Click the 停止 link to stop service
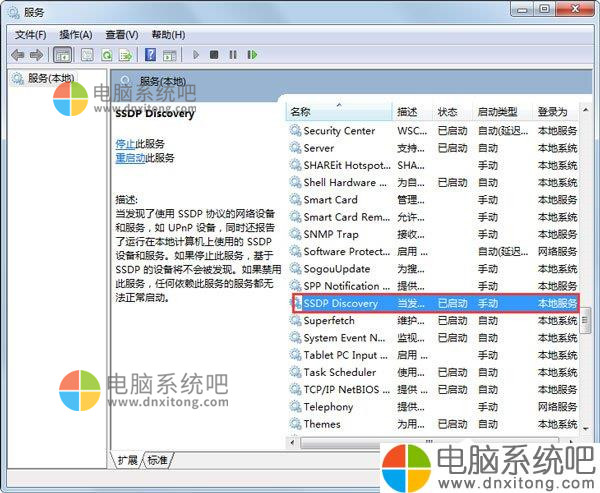The height and width of the screenshot is (493, 600). point(125,144)
